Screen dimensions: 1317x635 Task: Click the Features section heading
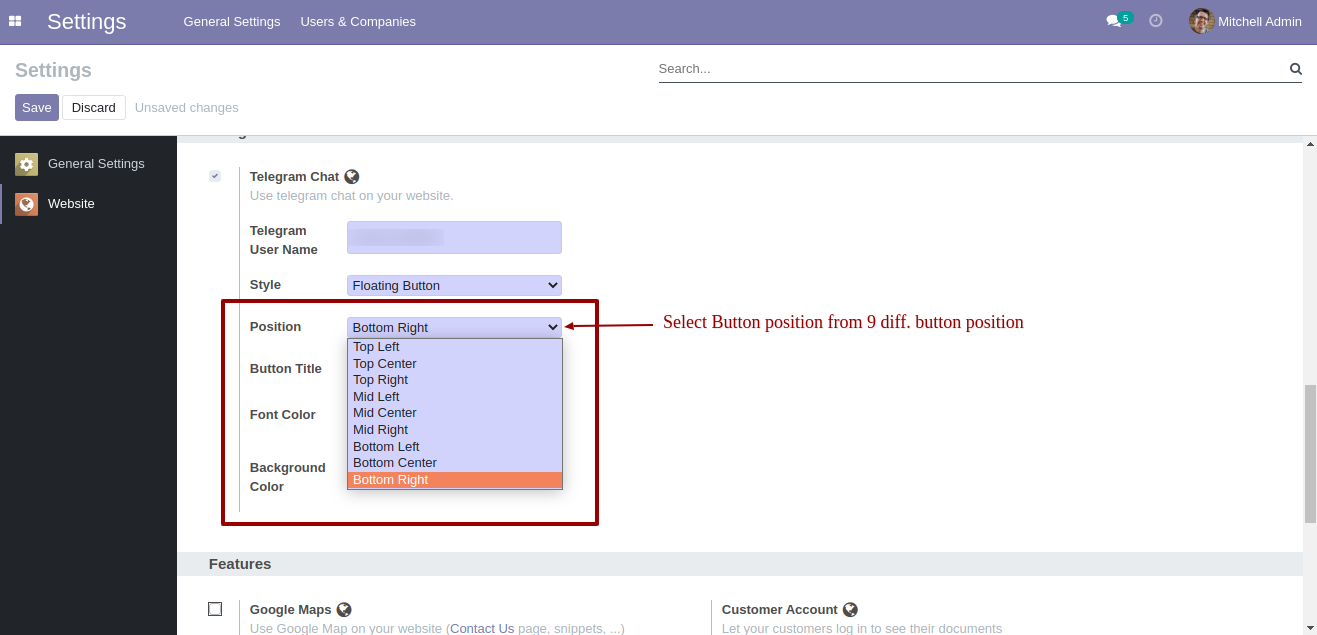(240, 564)
